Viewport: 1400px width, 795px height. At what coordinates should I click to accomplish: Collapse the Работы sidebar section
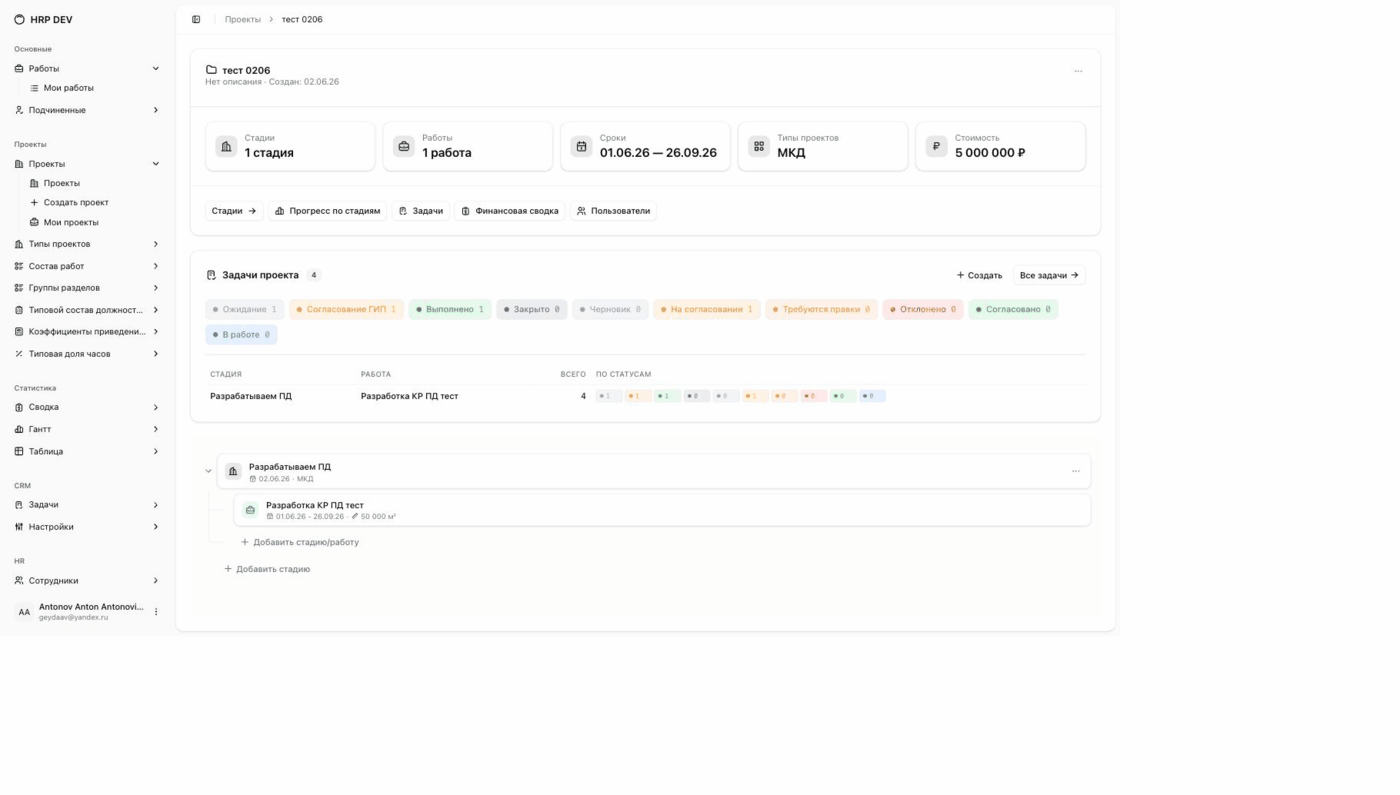(156, 68)
